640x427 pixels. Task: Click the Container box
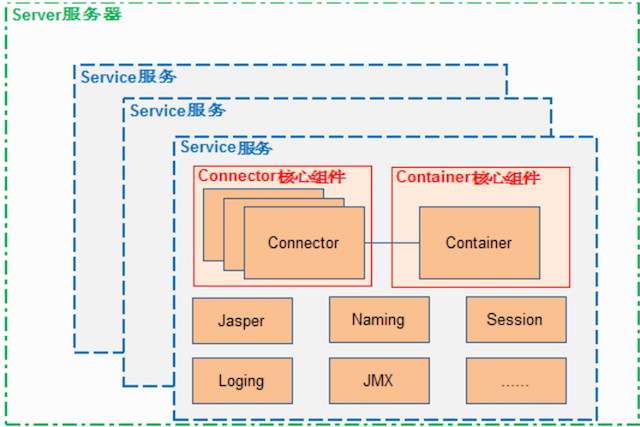point(480,243)
